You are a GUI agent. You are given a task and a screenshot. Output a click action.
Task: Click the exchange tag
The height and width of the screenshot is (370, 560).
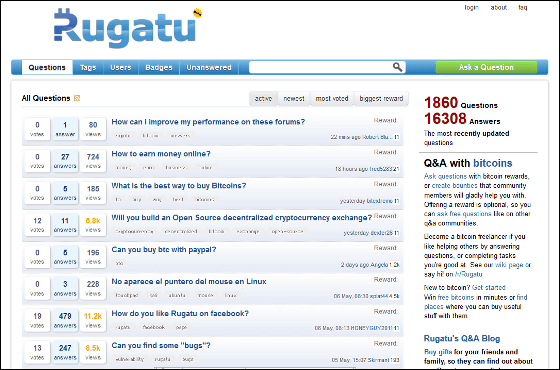click(x=248, y=231)
